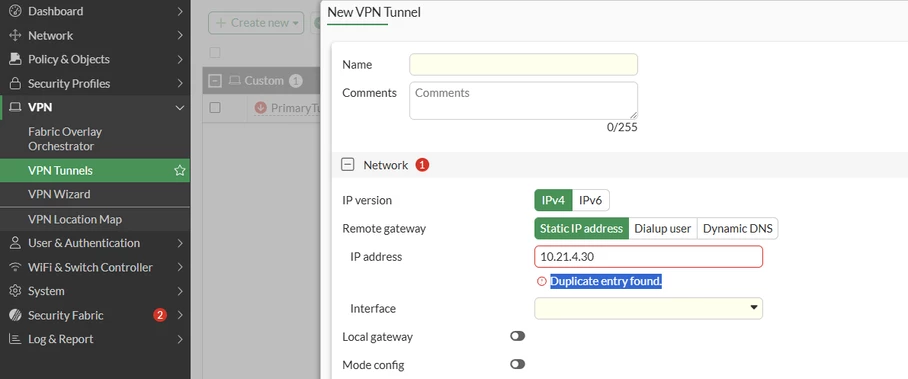
Task: Click the laptop icon beside Custom group
Action: (x=235, y=81)
